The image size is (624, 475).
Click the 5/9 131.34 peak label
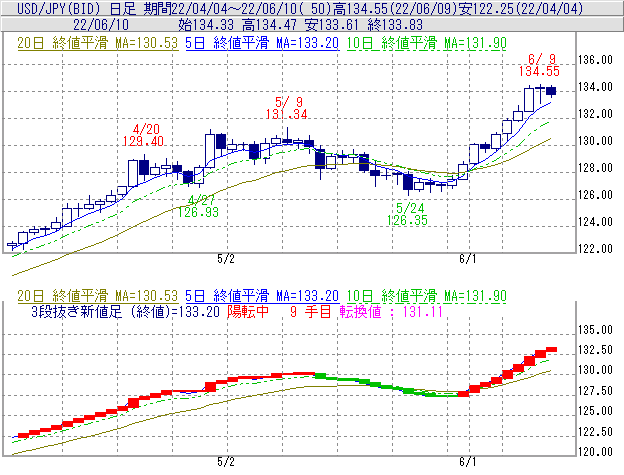(287, 108)
